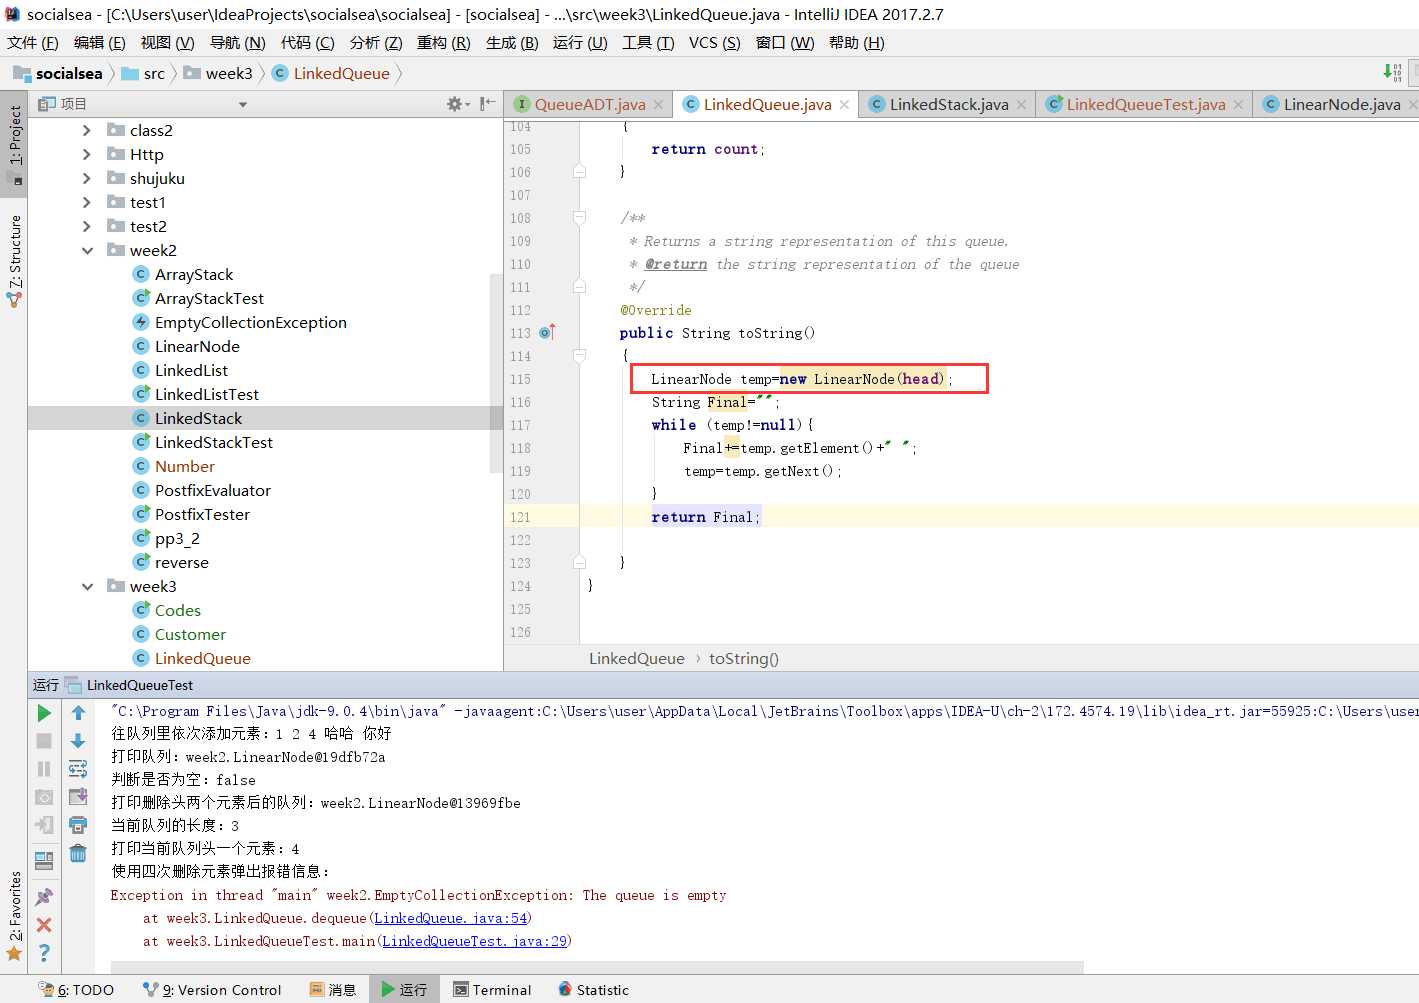Click the pause output icon
Screen dimensions: 1419x1003
[44, 769]
